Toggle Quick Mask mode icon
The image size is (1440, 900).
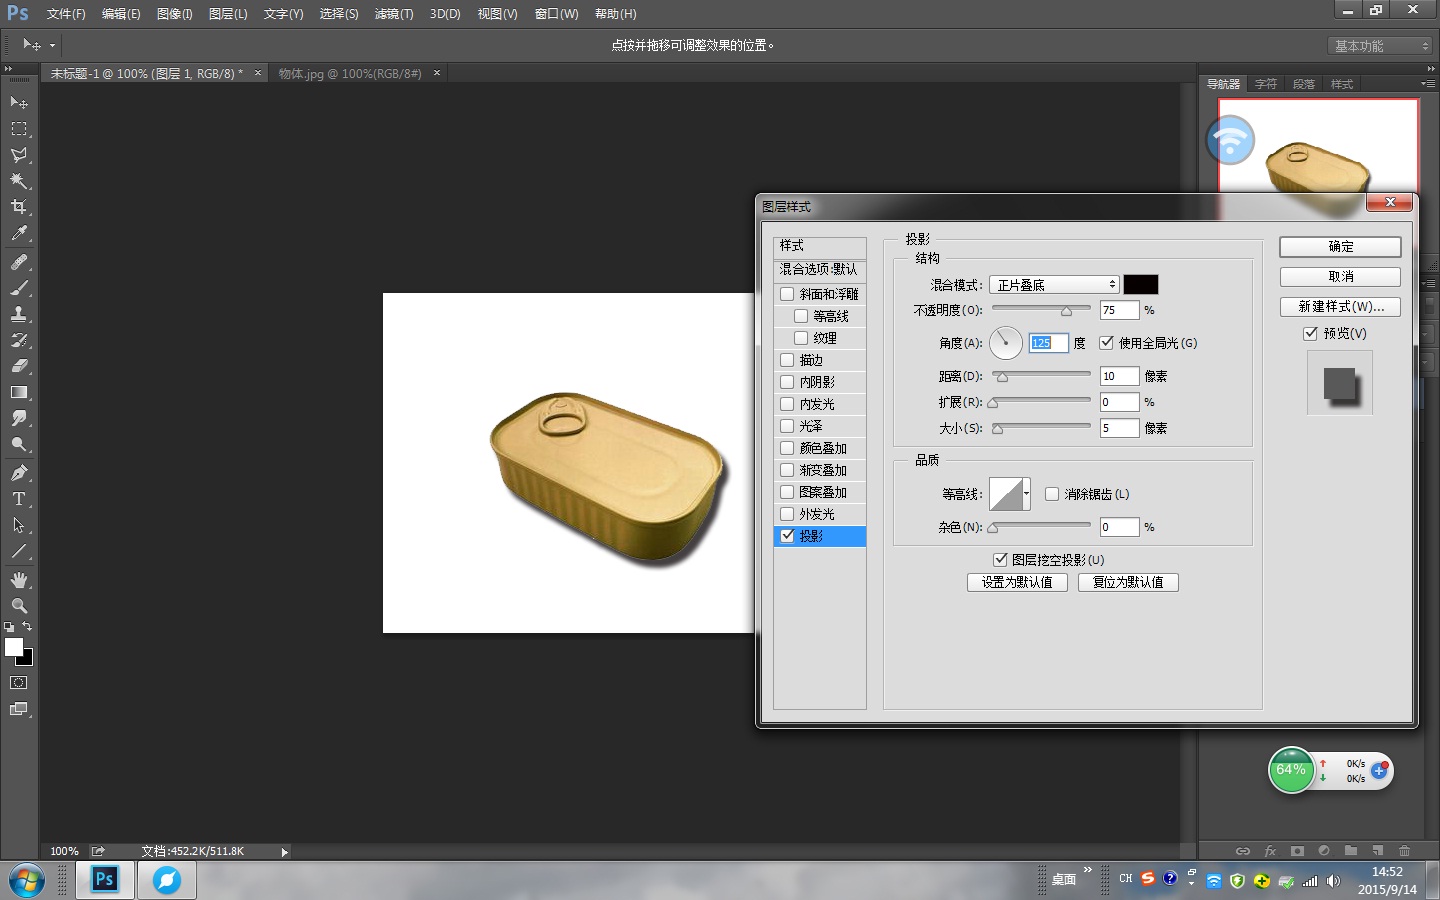(x=19, y=683)
